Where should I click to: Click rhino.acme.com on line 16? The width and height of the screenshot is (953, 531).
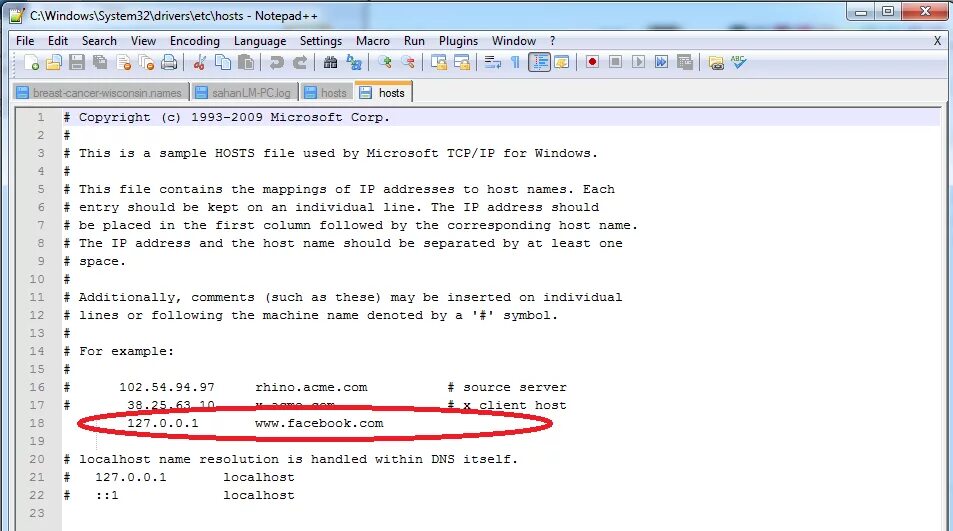(311, 387)
